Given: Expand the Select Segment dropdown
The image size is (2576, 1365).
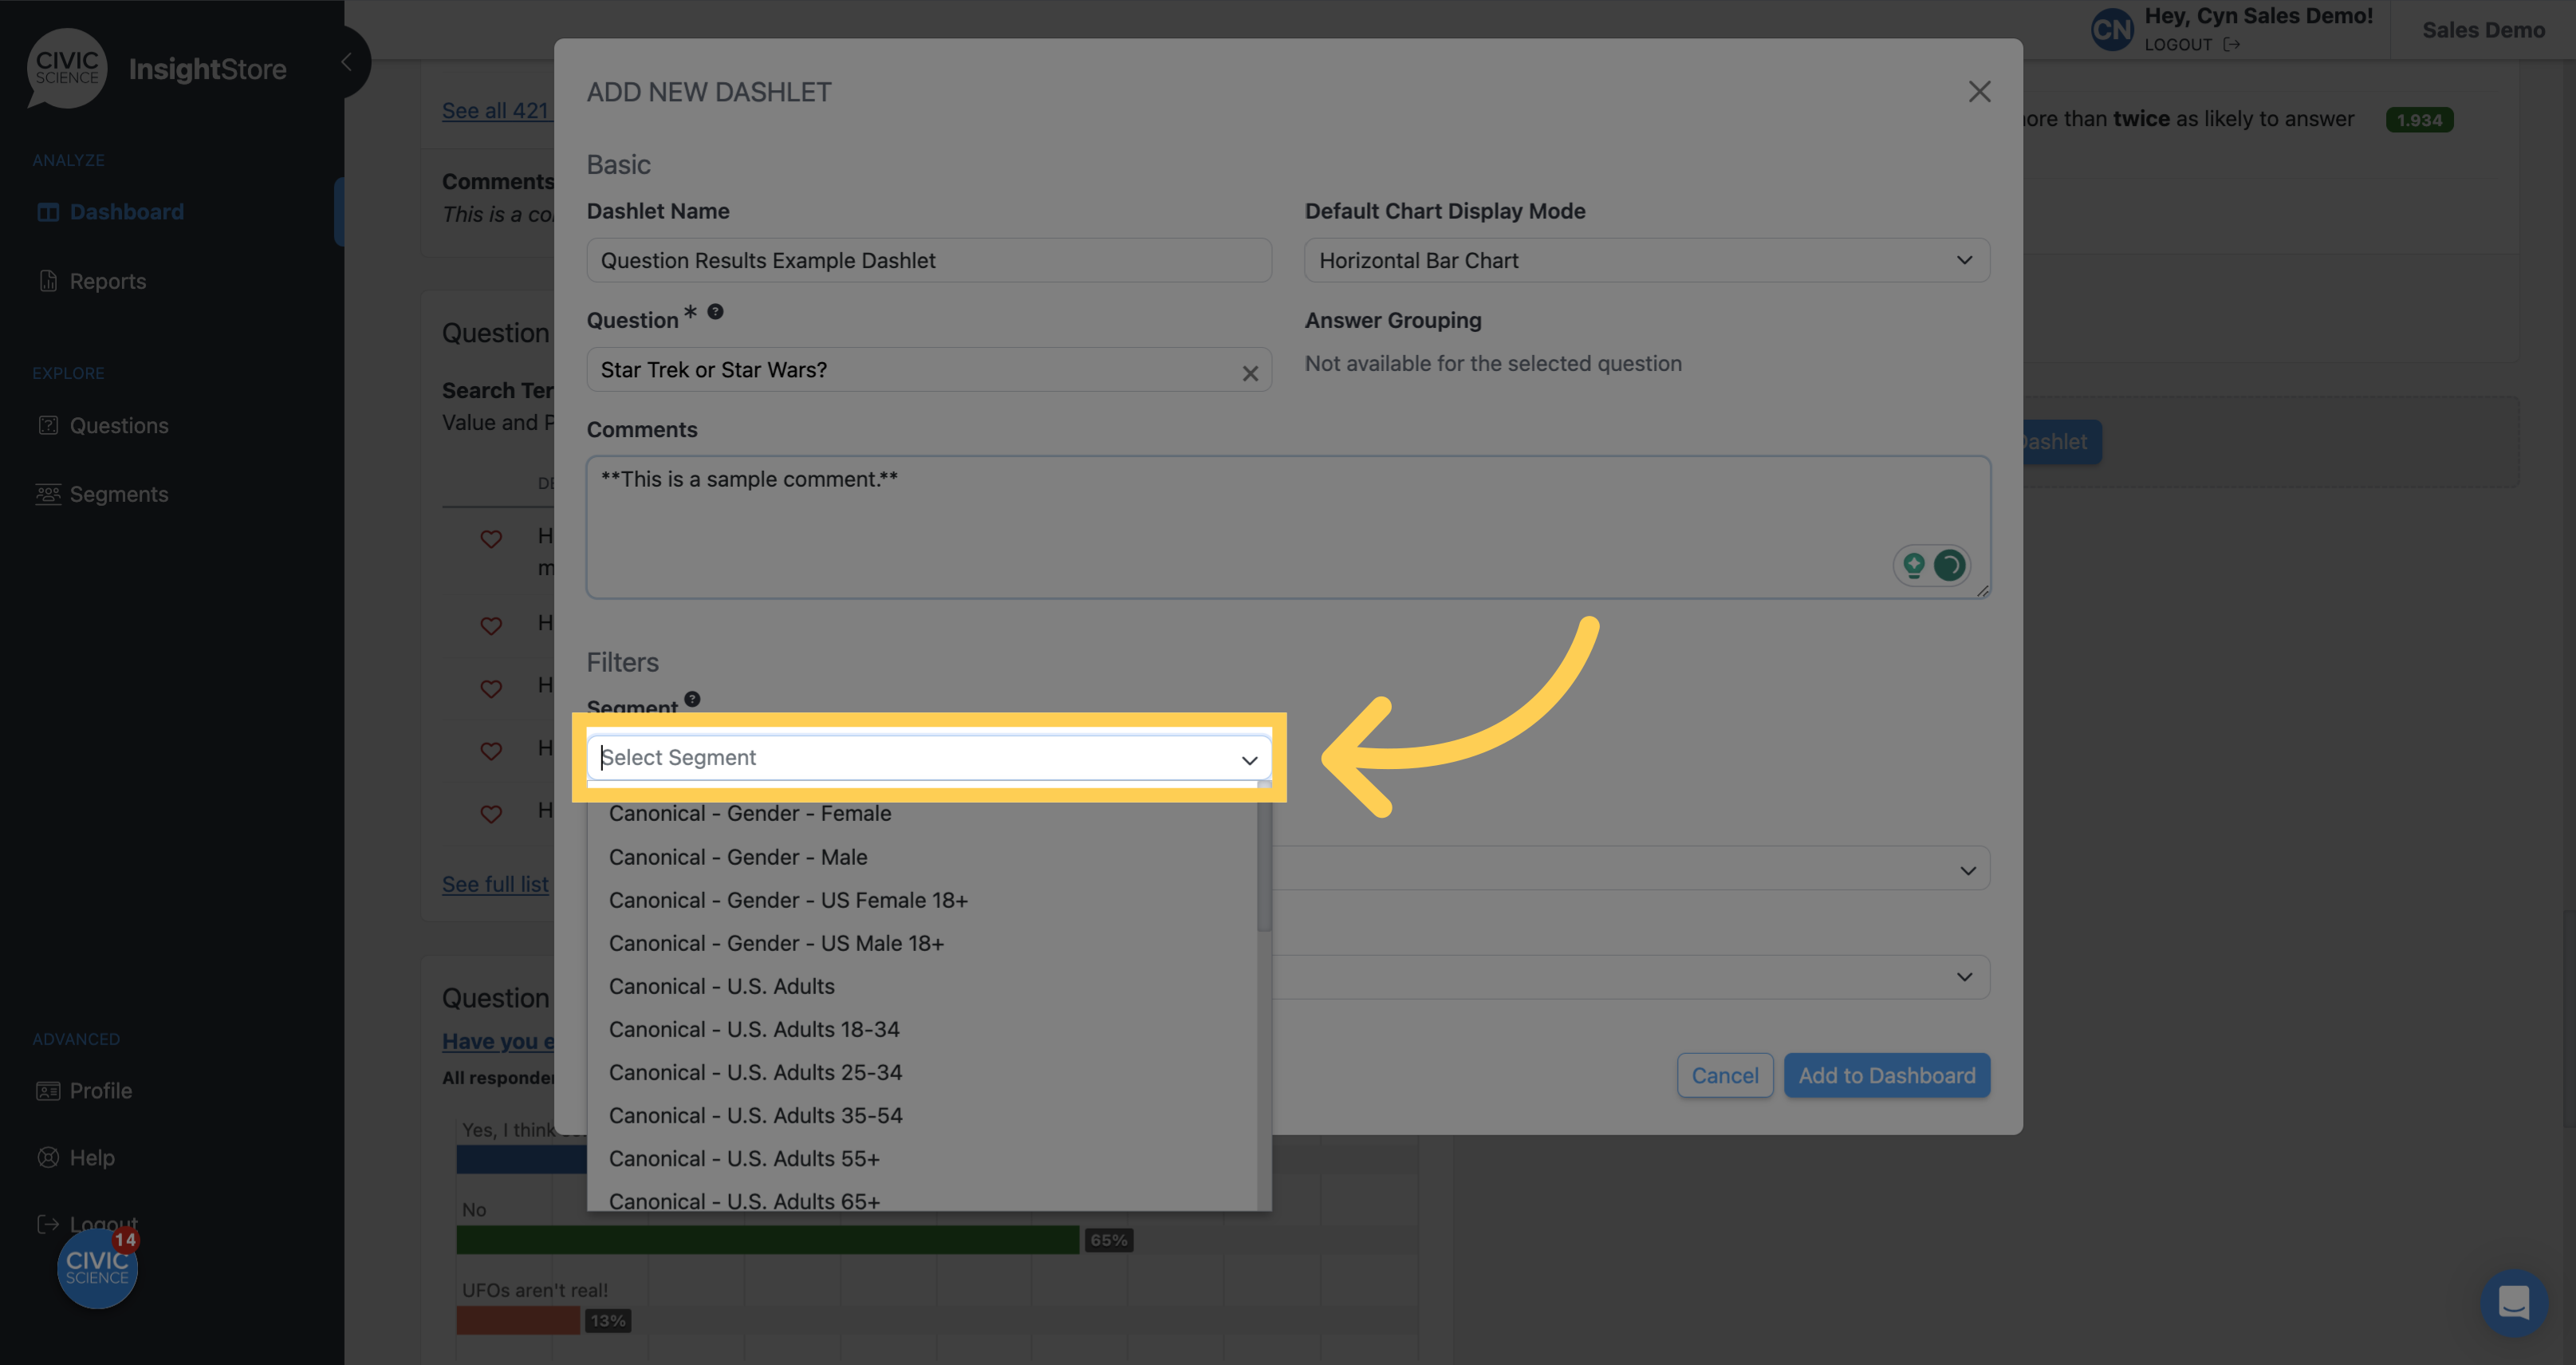Looking at the screenshot, I should [929, 758].
